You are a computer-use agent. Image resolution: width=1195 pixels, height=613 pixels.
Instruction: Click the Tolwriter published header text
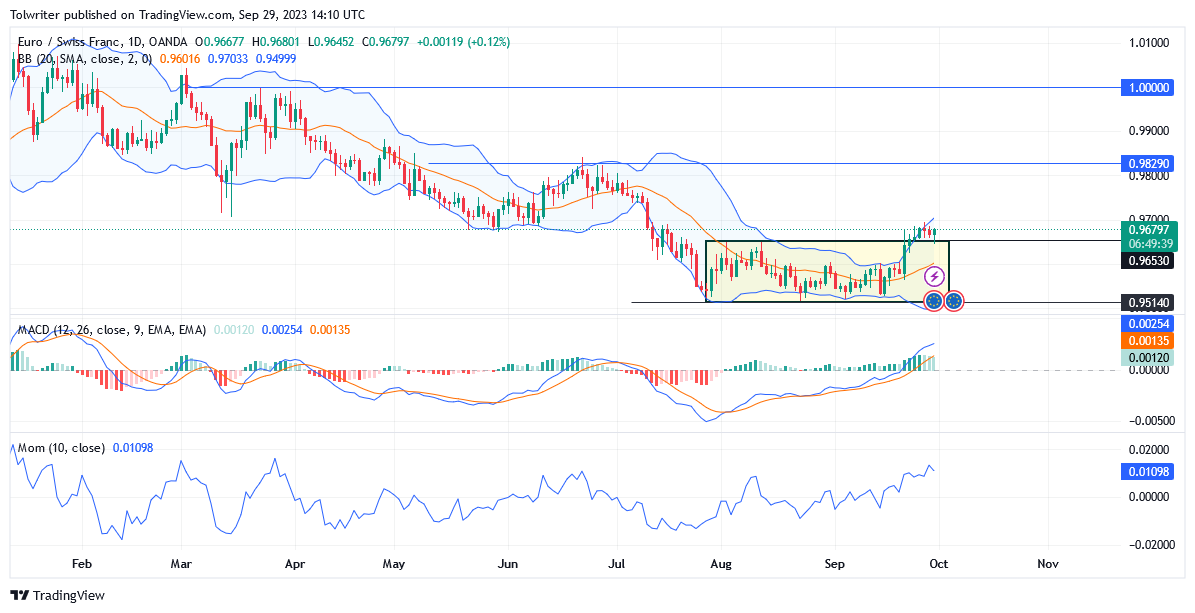(x=187, y=14)
